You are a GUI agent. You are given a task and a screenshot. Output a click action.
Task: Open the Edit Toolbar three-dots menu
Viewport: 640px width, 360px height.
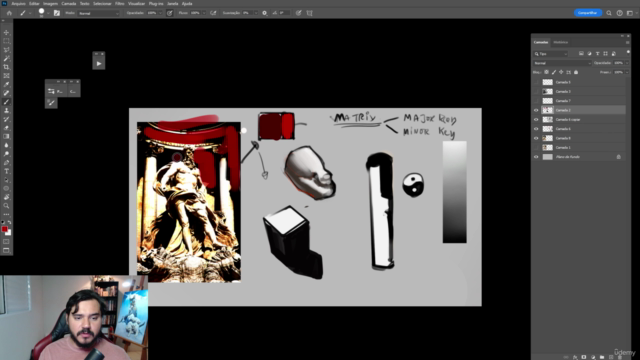(6, 214)
